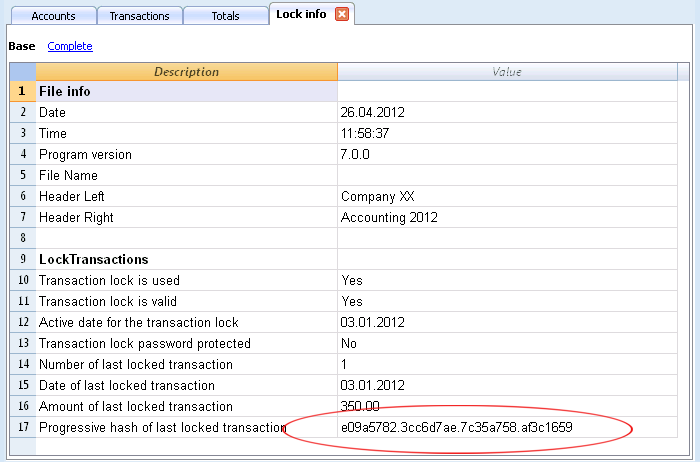Click the Transaction lock is valid row
Viewport: 700px width, 462px height.
coord(343,301)
